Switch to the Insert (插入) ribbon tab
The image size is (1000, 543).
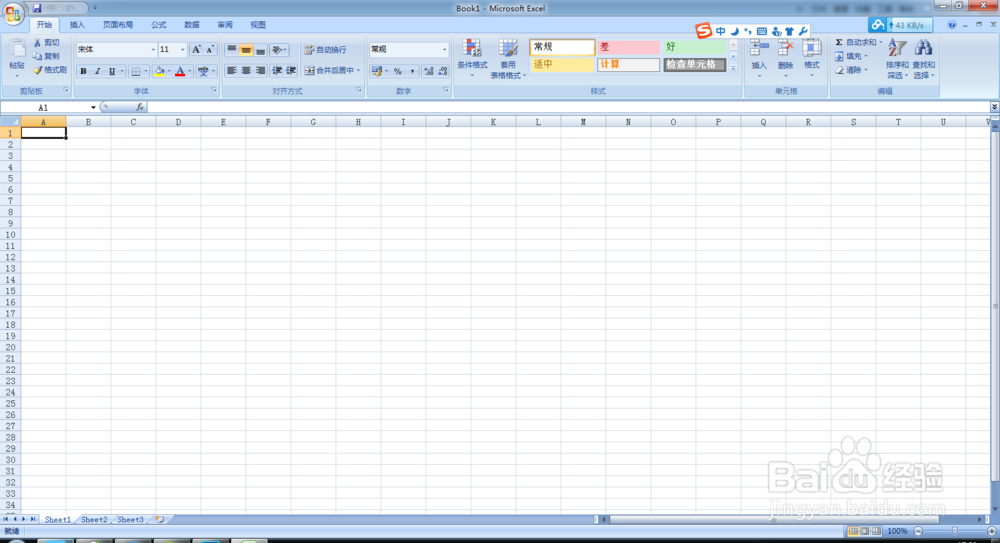[x=77, y=25]
